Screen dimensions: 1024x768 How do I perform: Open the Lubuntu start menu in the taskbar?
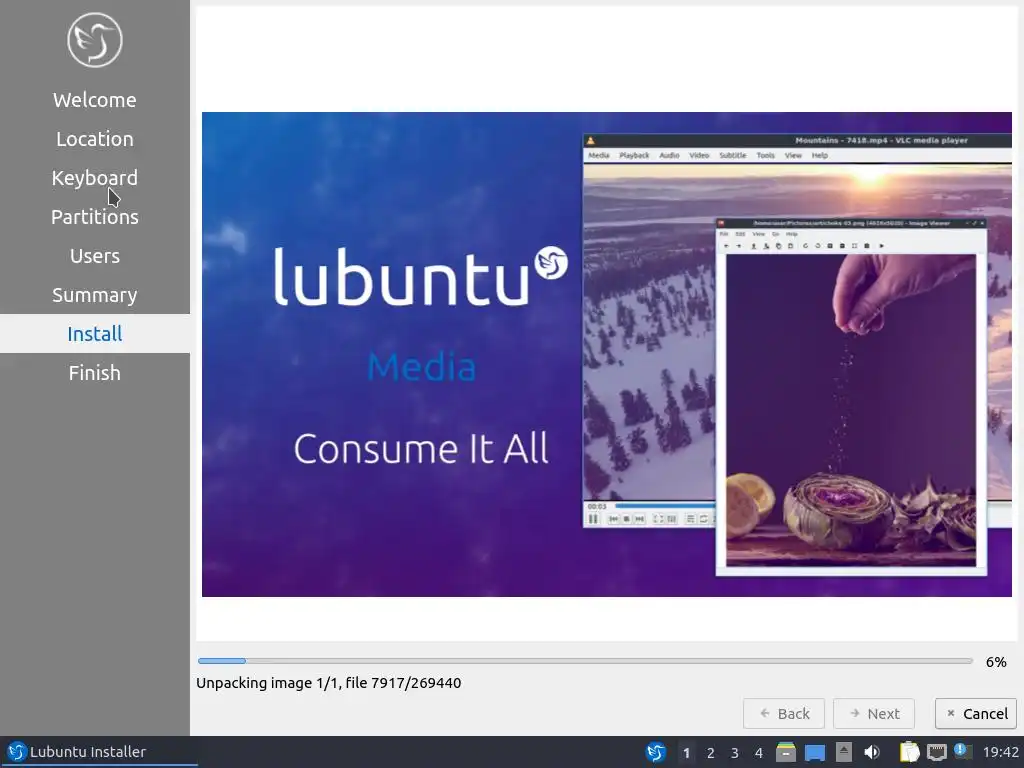pyautogui.click(x=656, y=752)
